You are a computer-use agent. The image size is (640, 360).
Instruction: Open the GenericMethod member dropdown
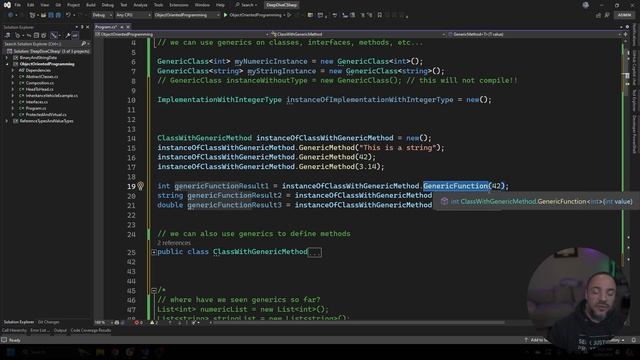tap(533, 35)
